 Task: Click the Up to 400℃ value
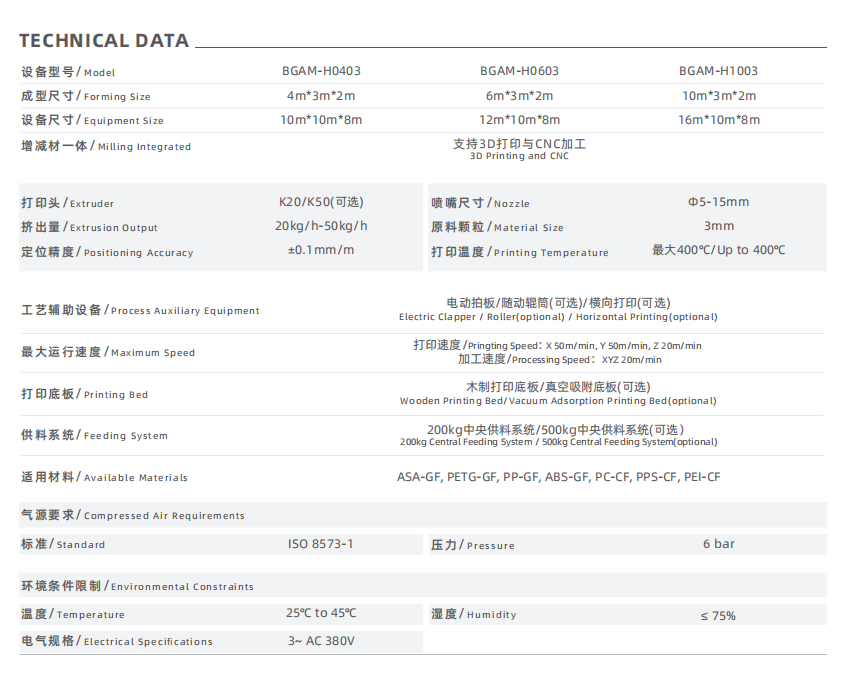click(719, 250)
